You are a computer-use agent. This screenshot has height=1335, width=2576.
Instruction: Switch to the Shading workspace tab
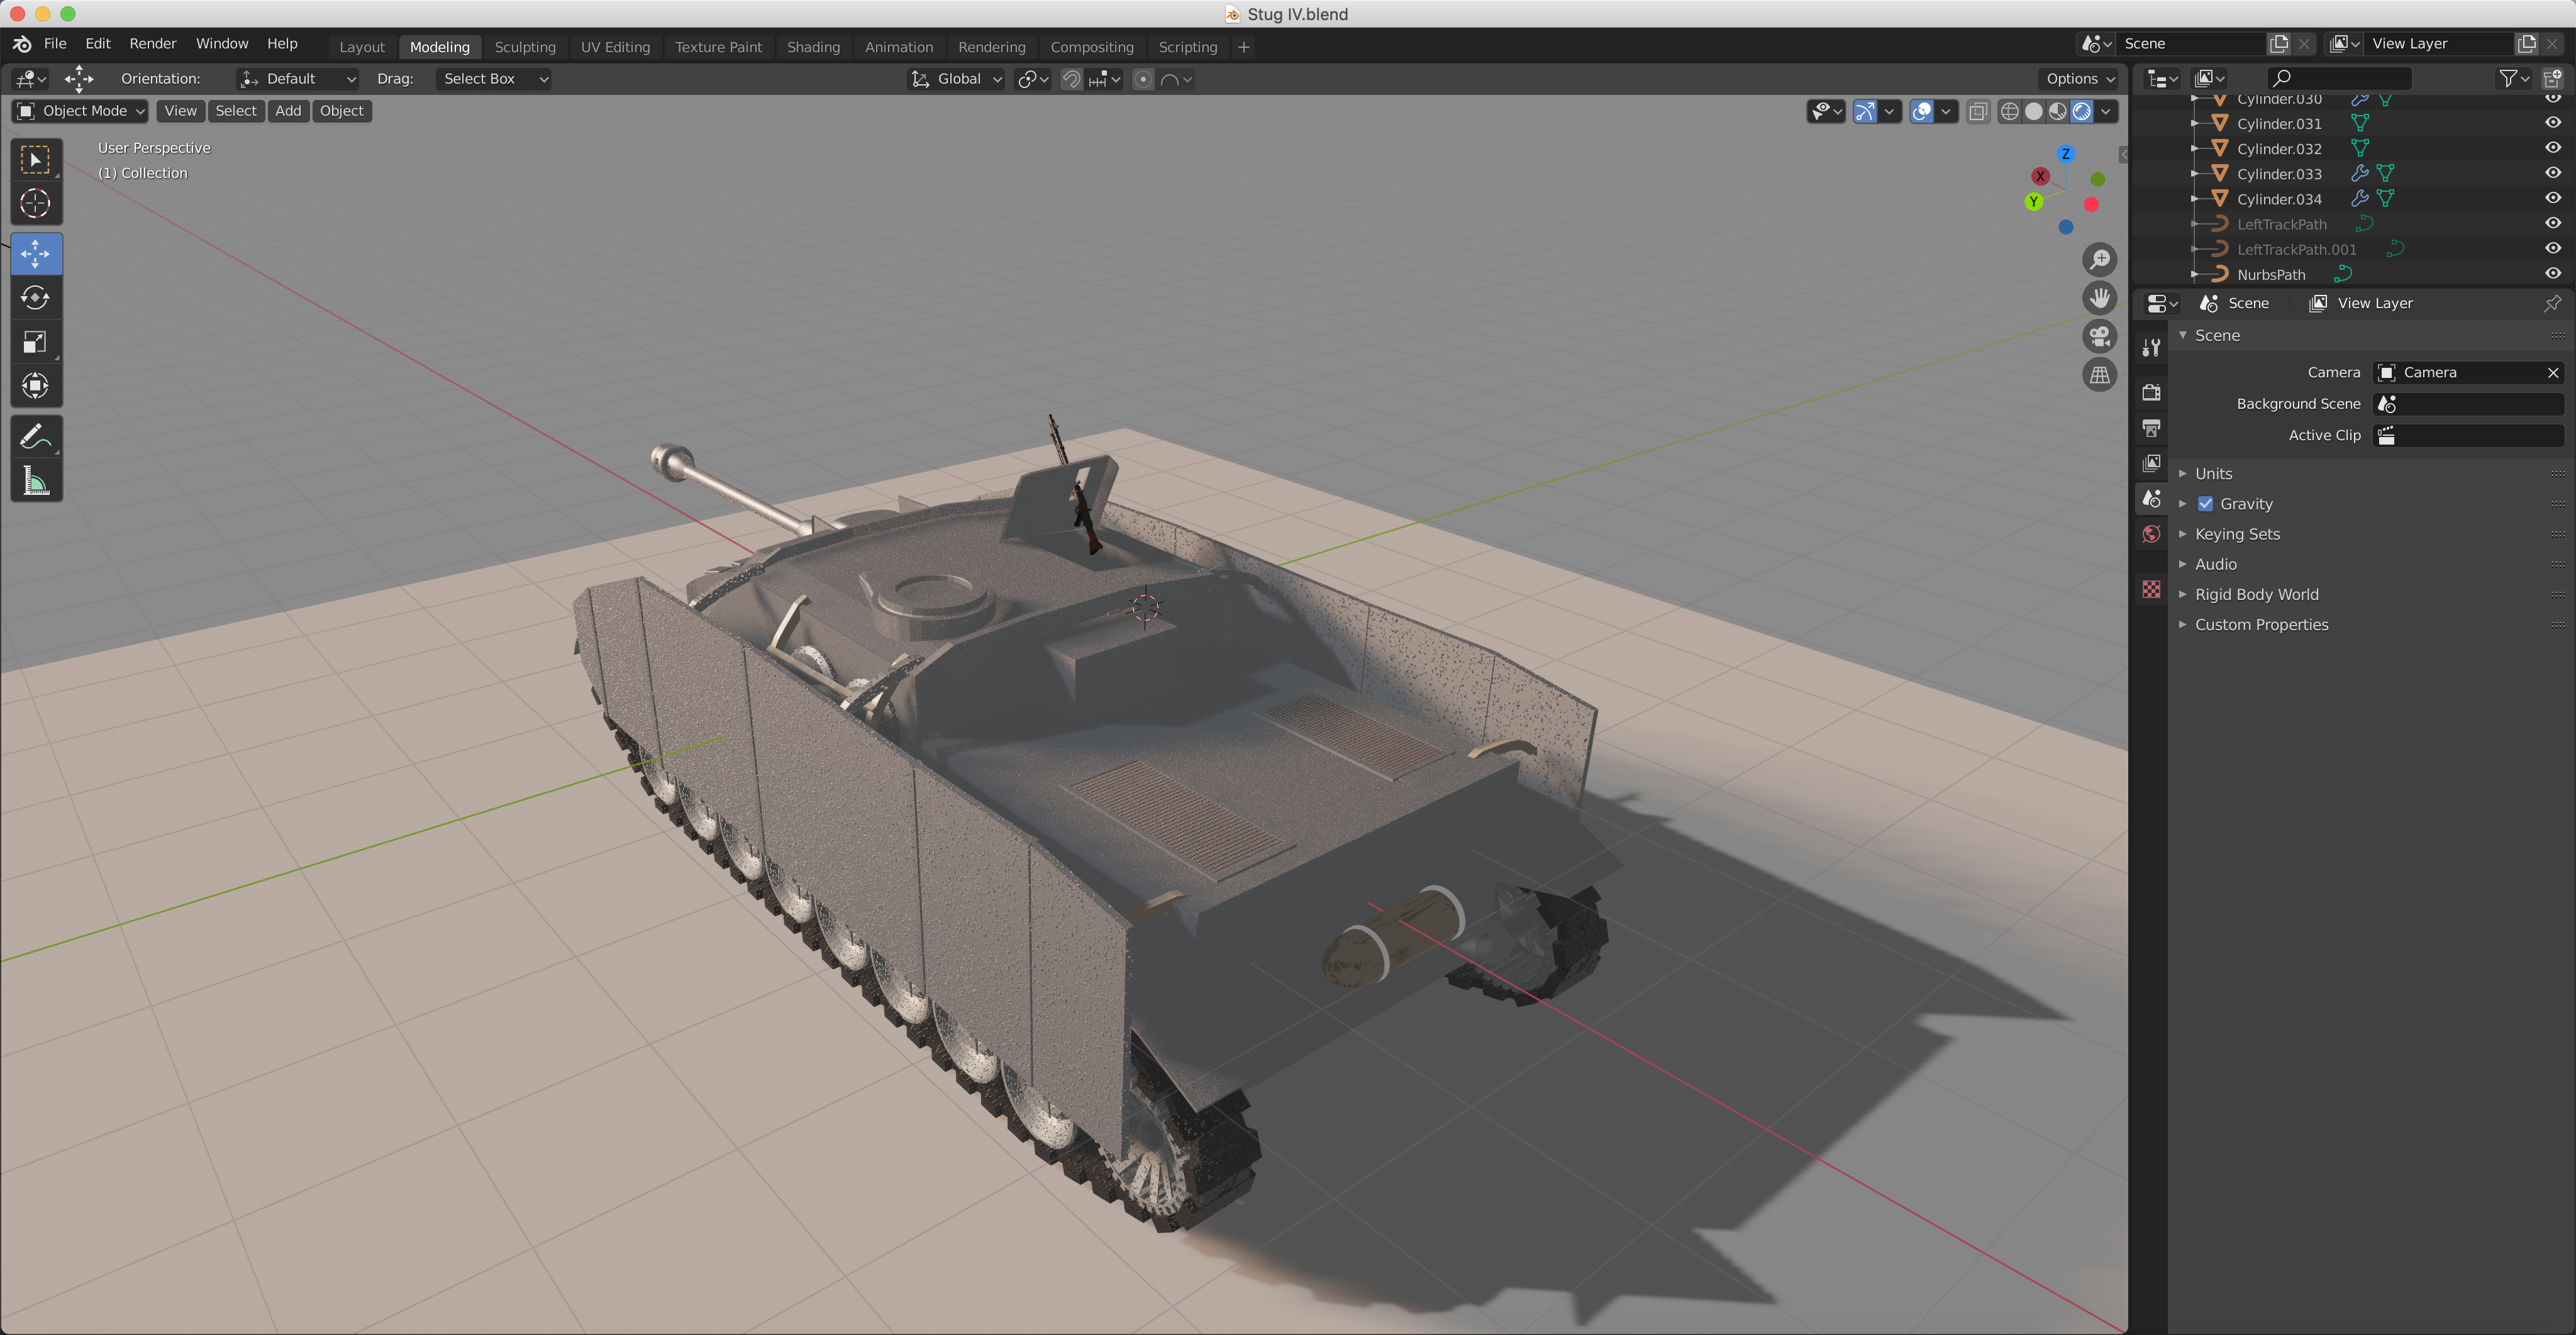813,47
